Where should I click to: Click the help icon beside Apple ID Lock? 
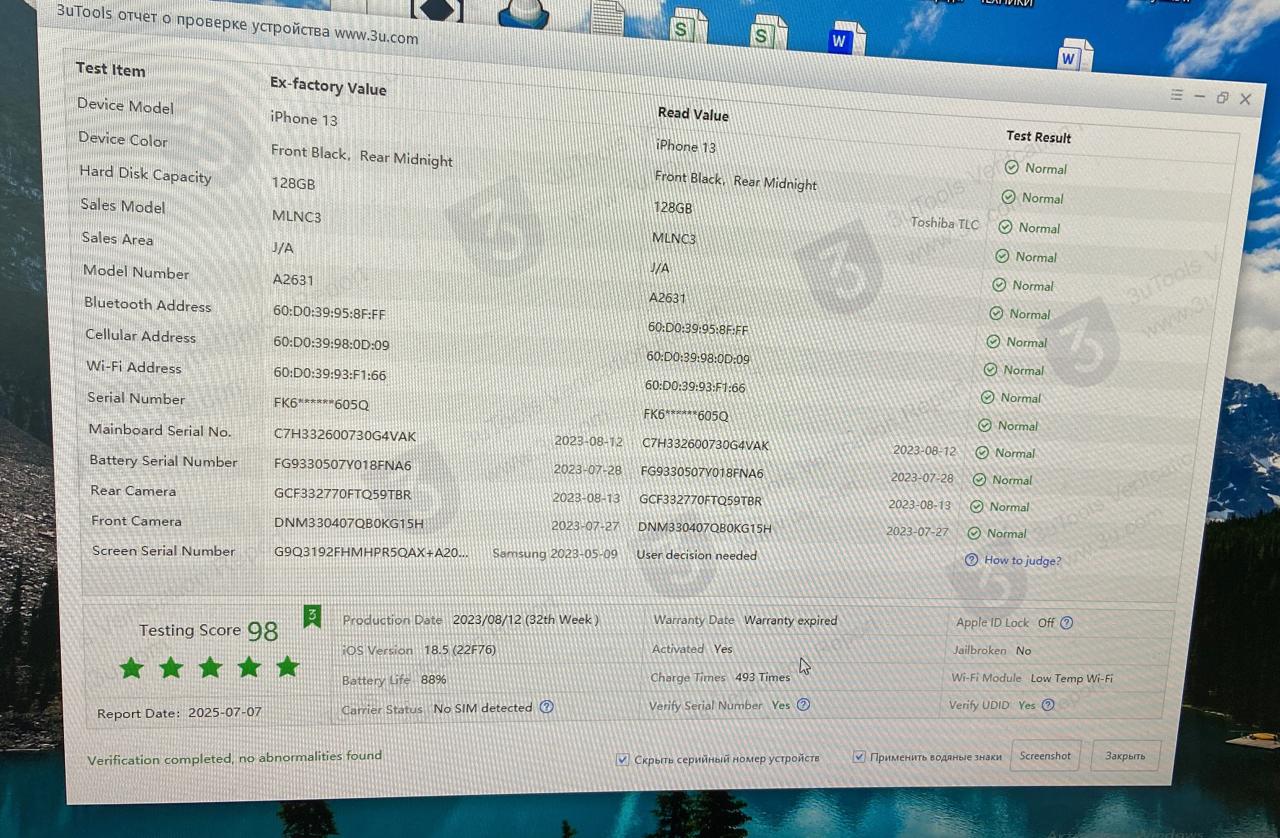pyautogui.click(x=1067, y=622)
